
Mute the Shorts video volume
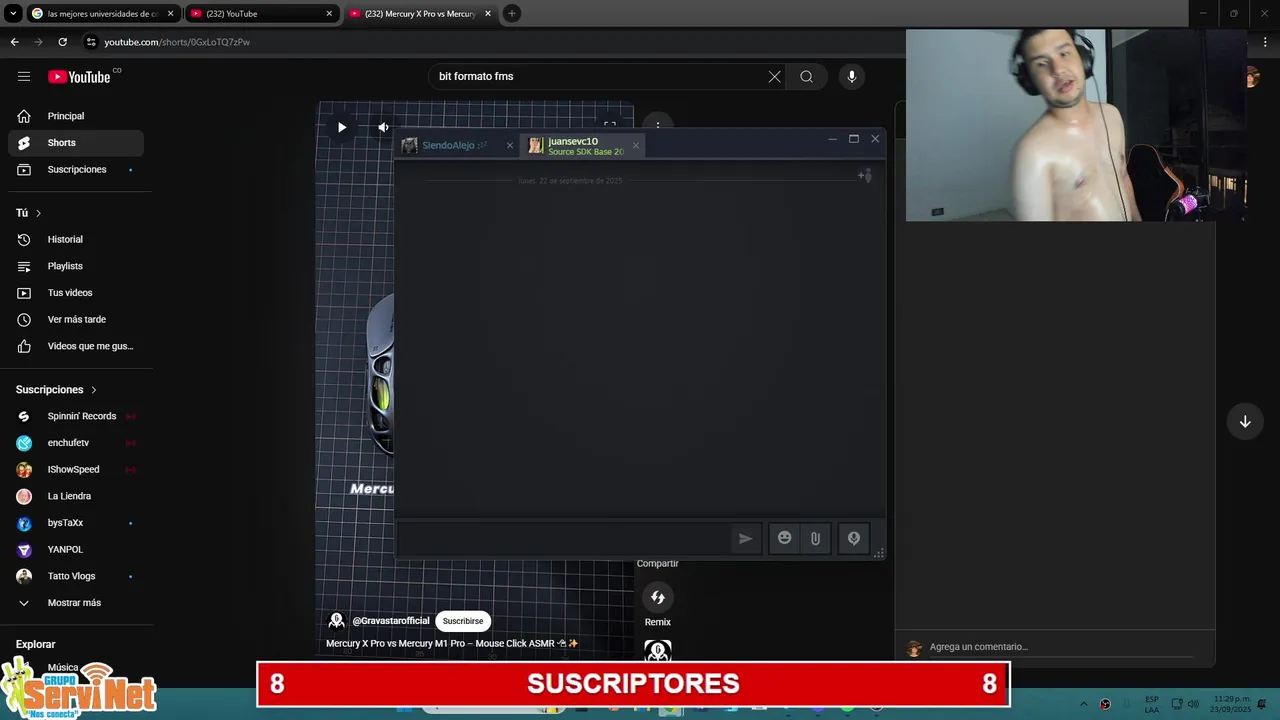383,127
